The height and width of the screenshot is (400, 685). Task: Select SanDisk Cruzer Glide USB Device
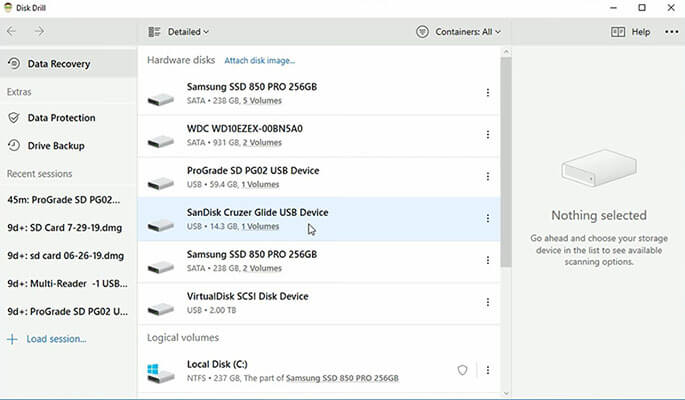tap(319, 219)
